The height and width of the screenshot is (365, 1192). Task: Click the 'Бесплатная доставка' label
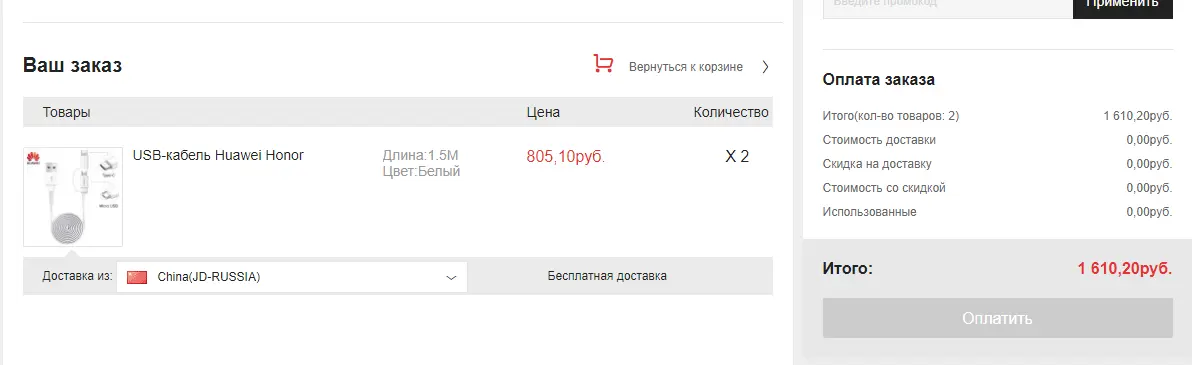[x=607, y=276]
